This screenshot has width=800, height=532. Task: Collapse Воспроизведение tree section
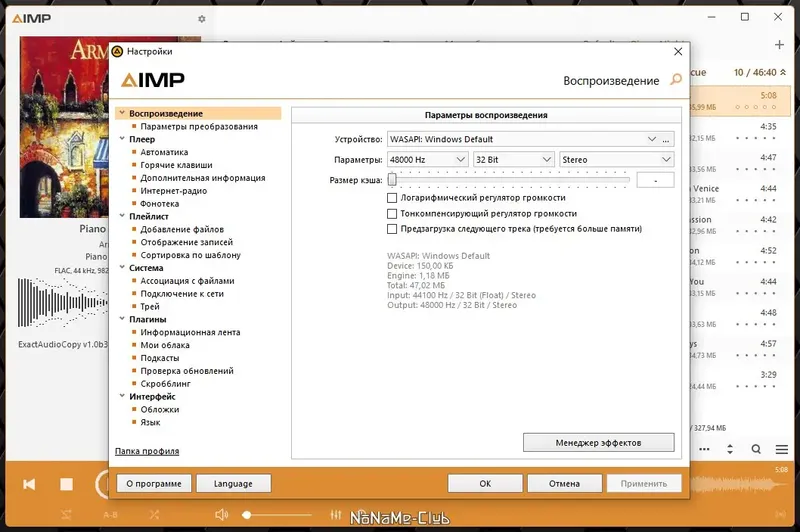122,113
